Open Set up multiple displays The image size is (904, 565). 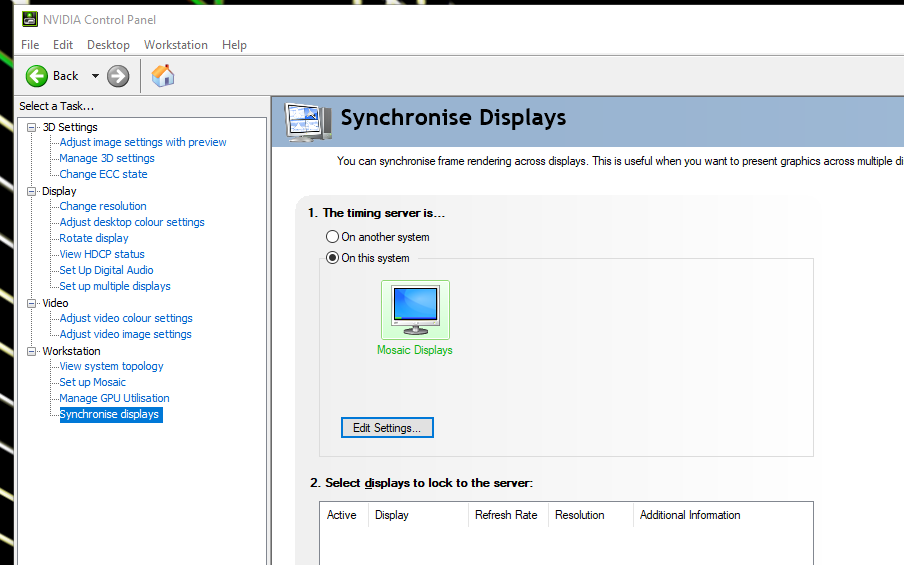pyautogui.click(x=115, y=286)
